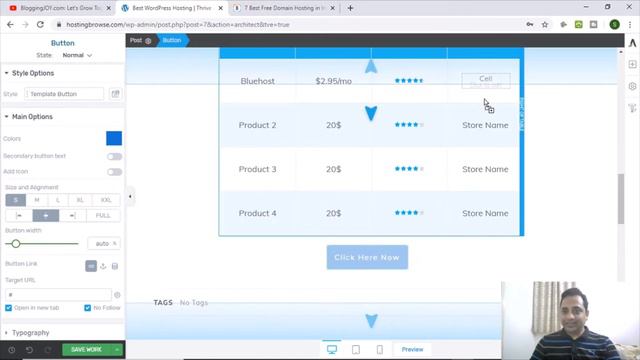640x360 pixels.
Task: Switch to desktop preview mode
Action: [x=332, y=349]
